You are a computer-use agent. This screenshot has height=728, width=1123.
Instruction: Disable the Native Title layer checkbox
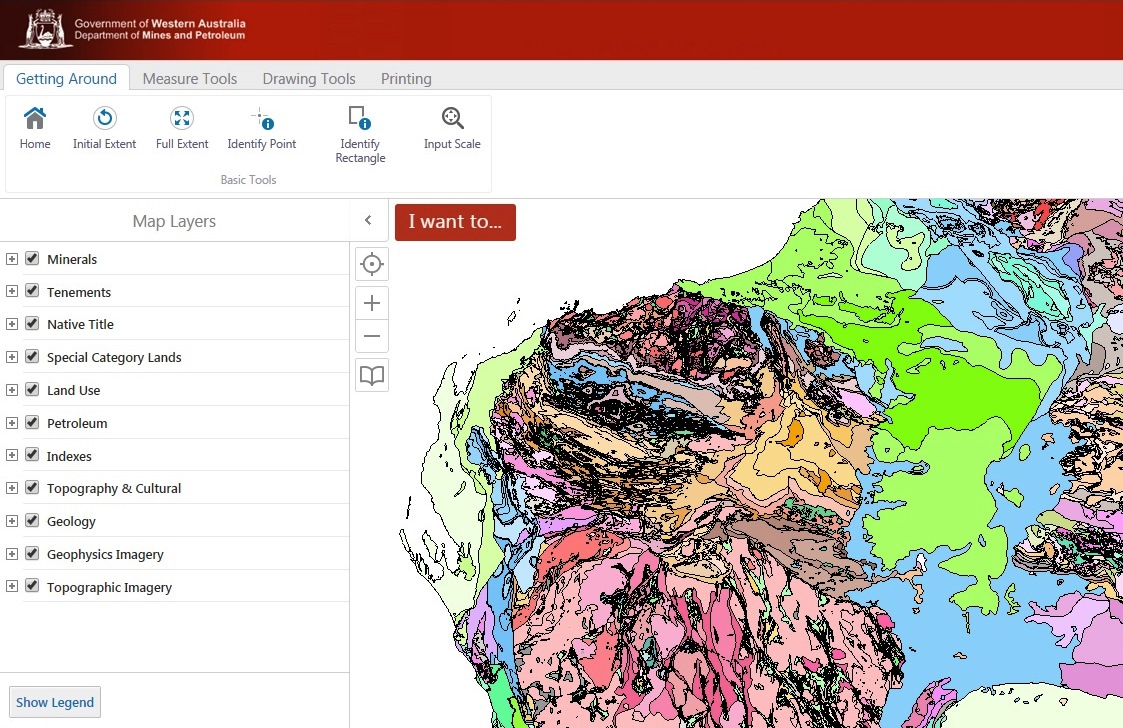[32, 324]
